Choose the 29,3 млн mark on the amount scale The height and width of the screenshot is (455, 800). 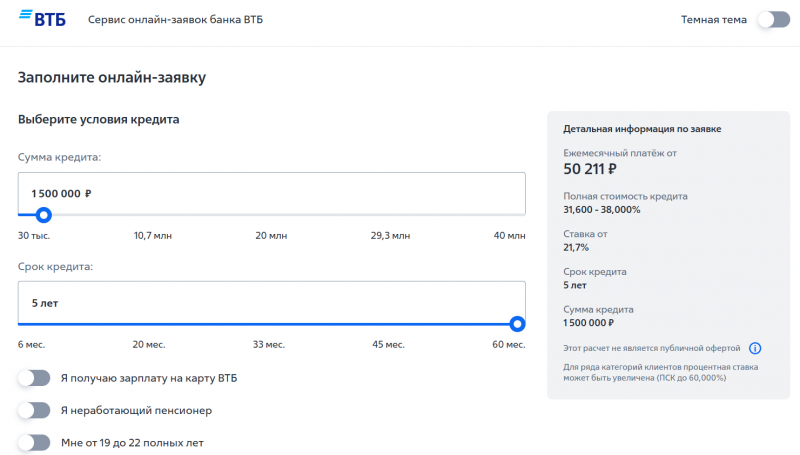[x=390, y=236]
